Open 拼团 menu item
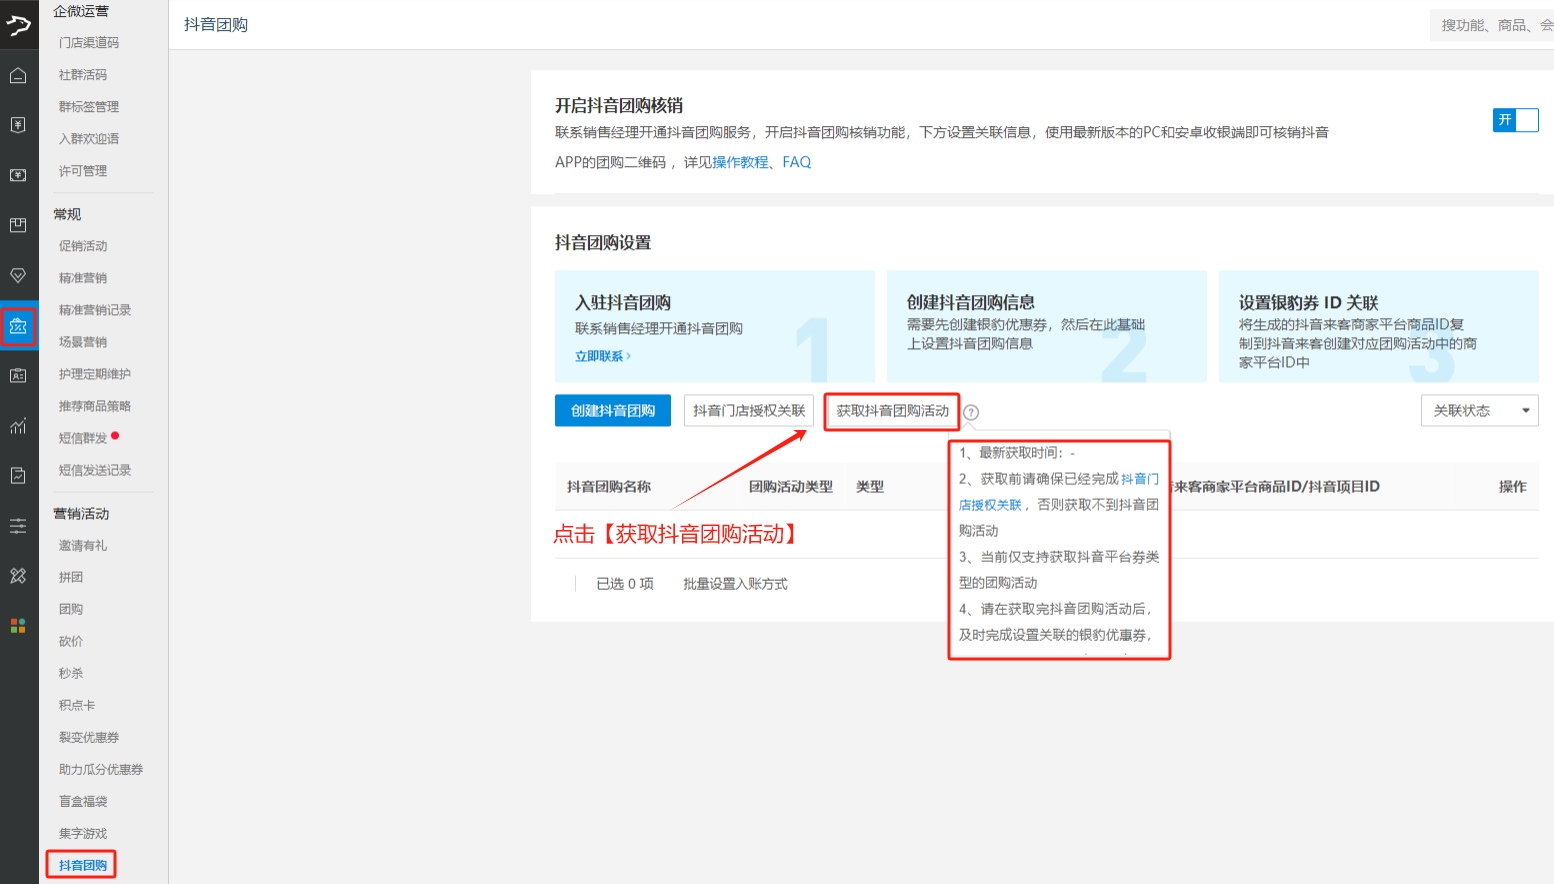 coord(71,577)
